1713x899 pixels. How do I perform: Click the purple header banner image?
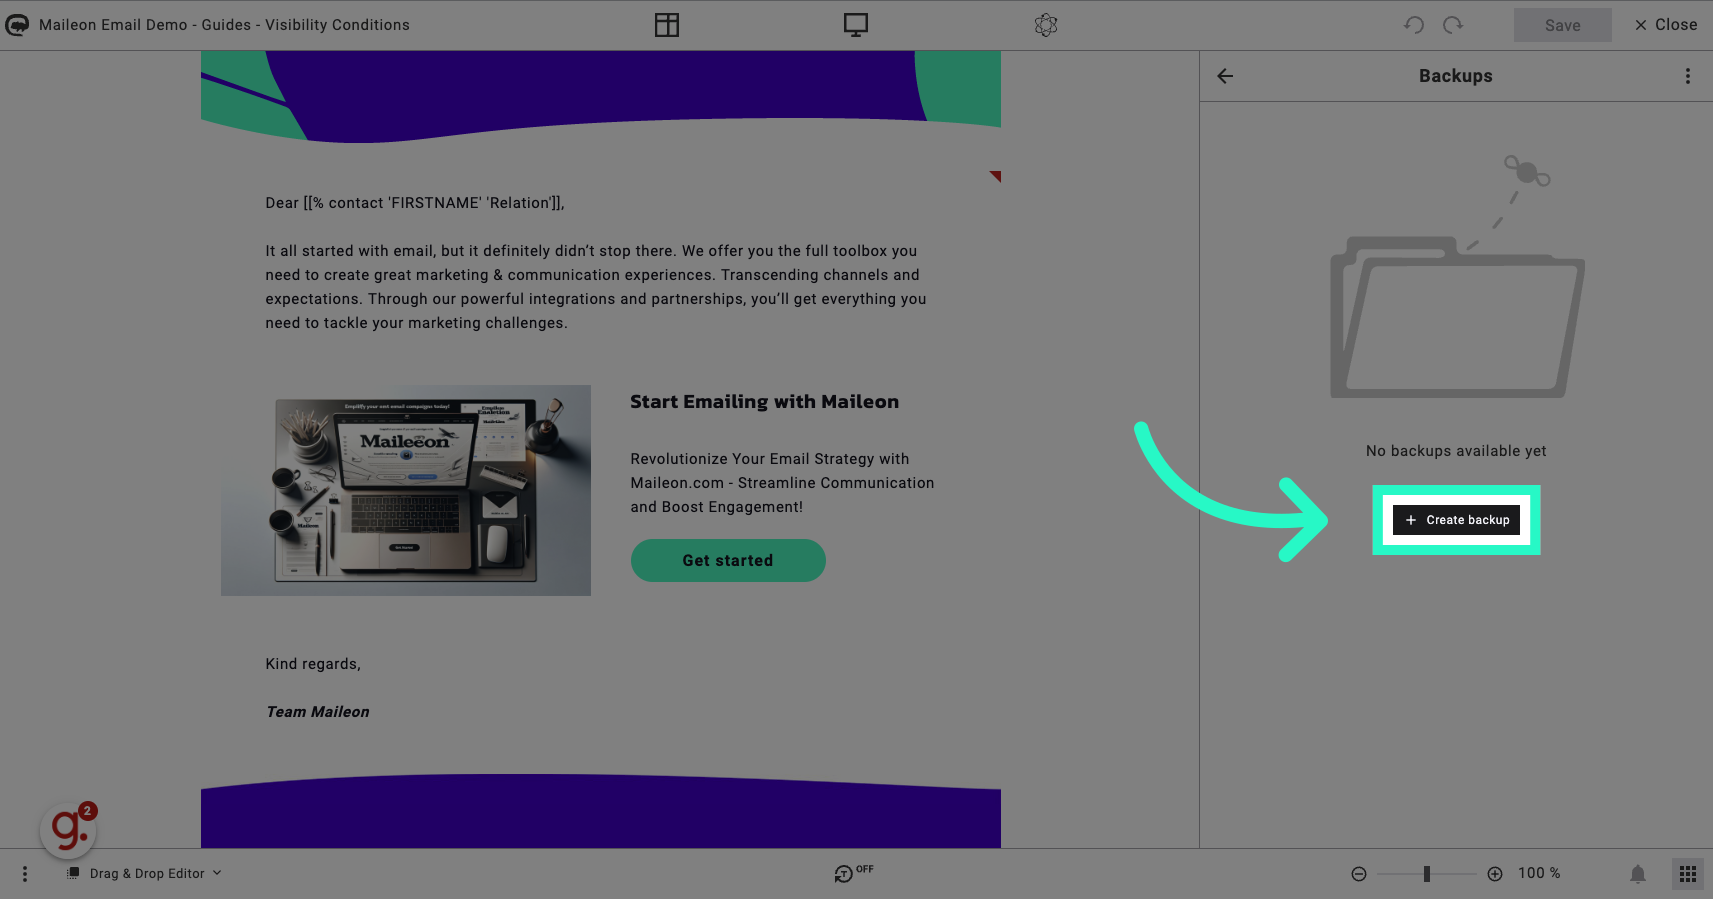[x=601, y=96]
